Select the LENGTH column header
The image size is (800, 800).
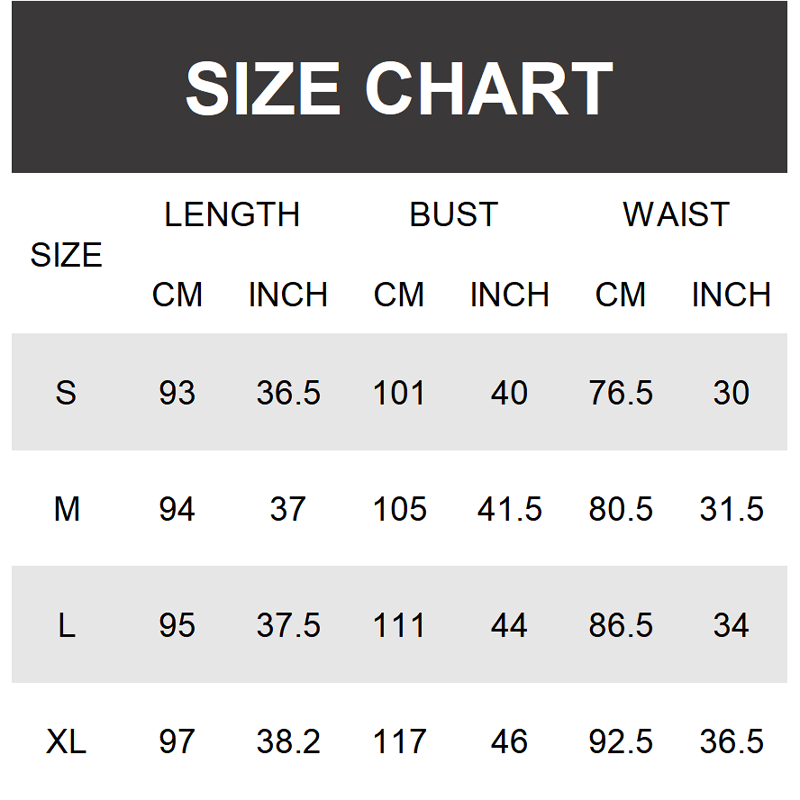click(232, 215)
